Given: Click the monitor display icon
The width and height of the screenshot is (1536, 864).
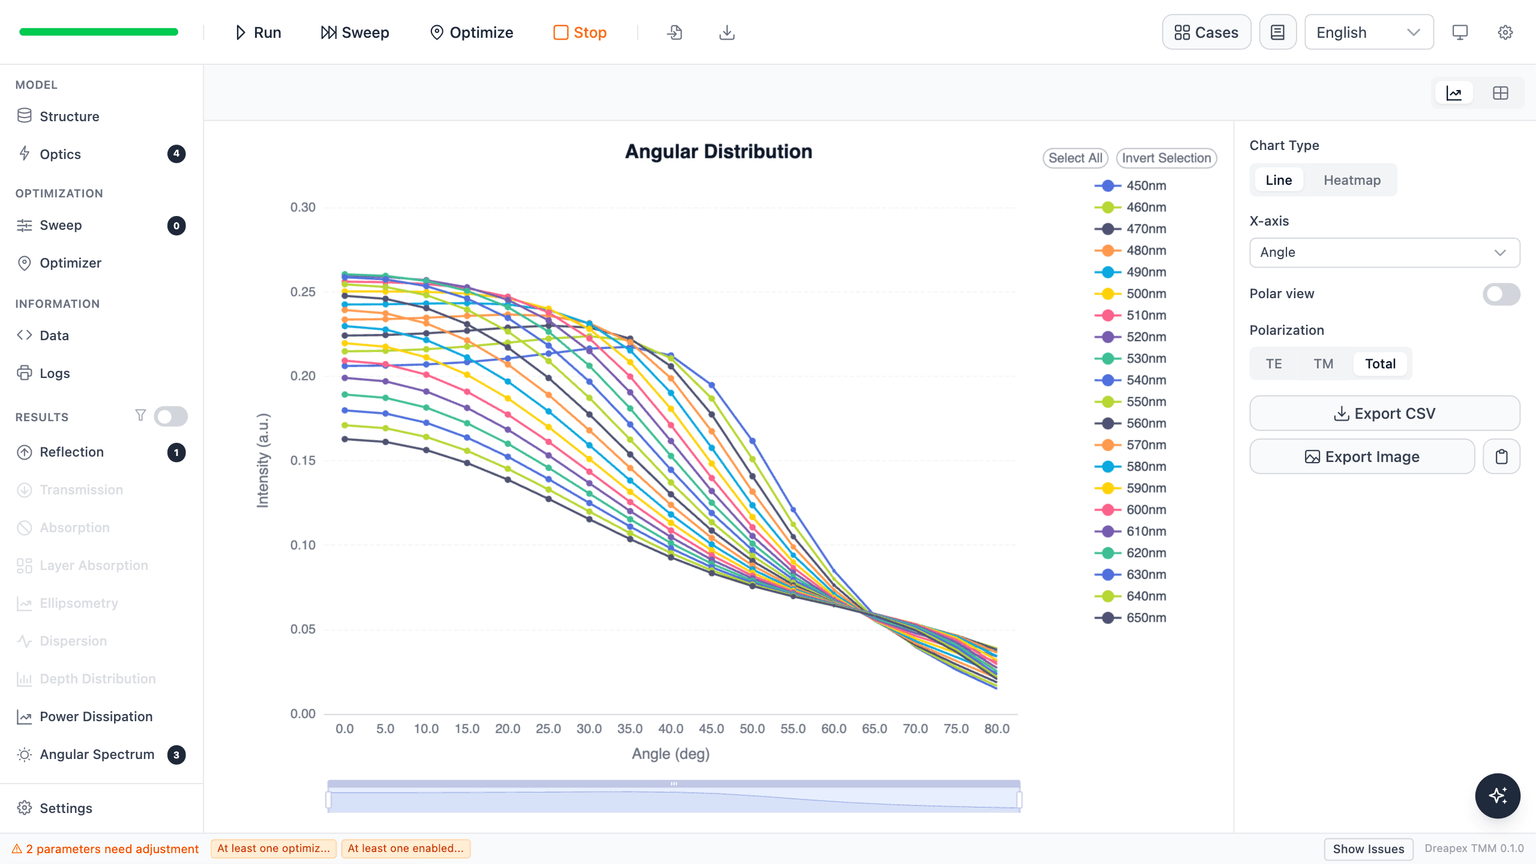Looking at the screenshot, I should coord(1460,32).
